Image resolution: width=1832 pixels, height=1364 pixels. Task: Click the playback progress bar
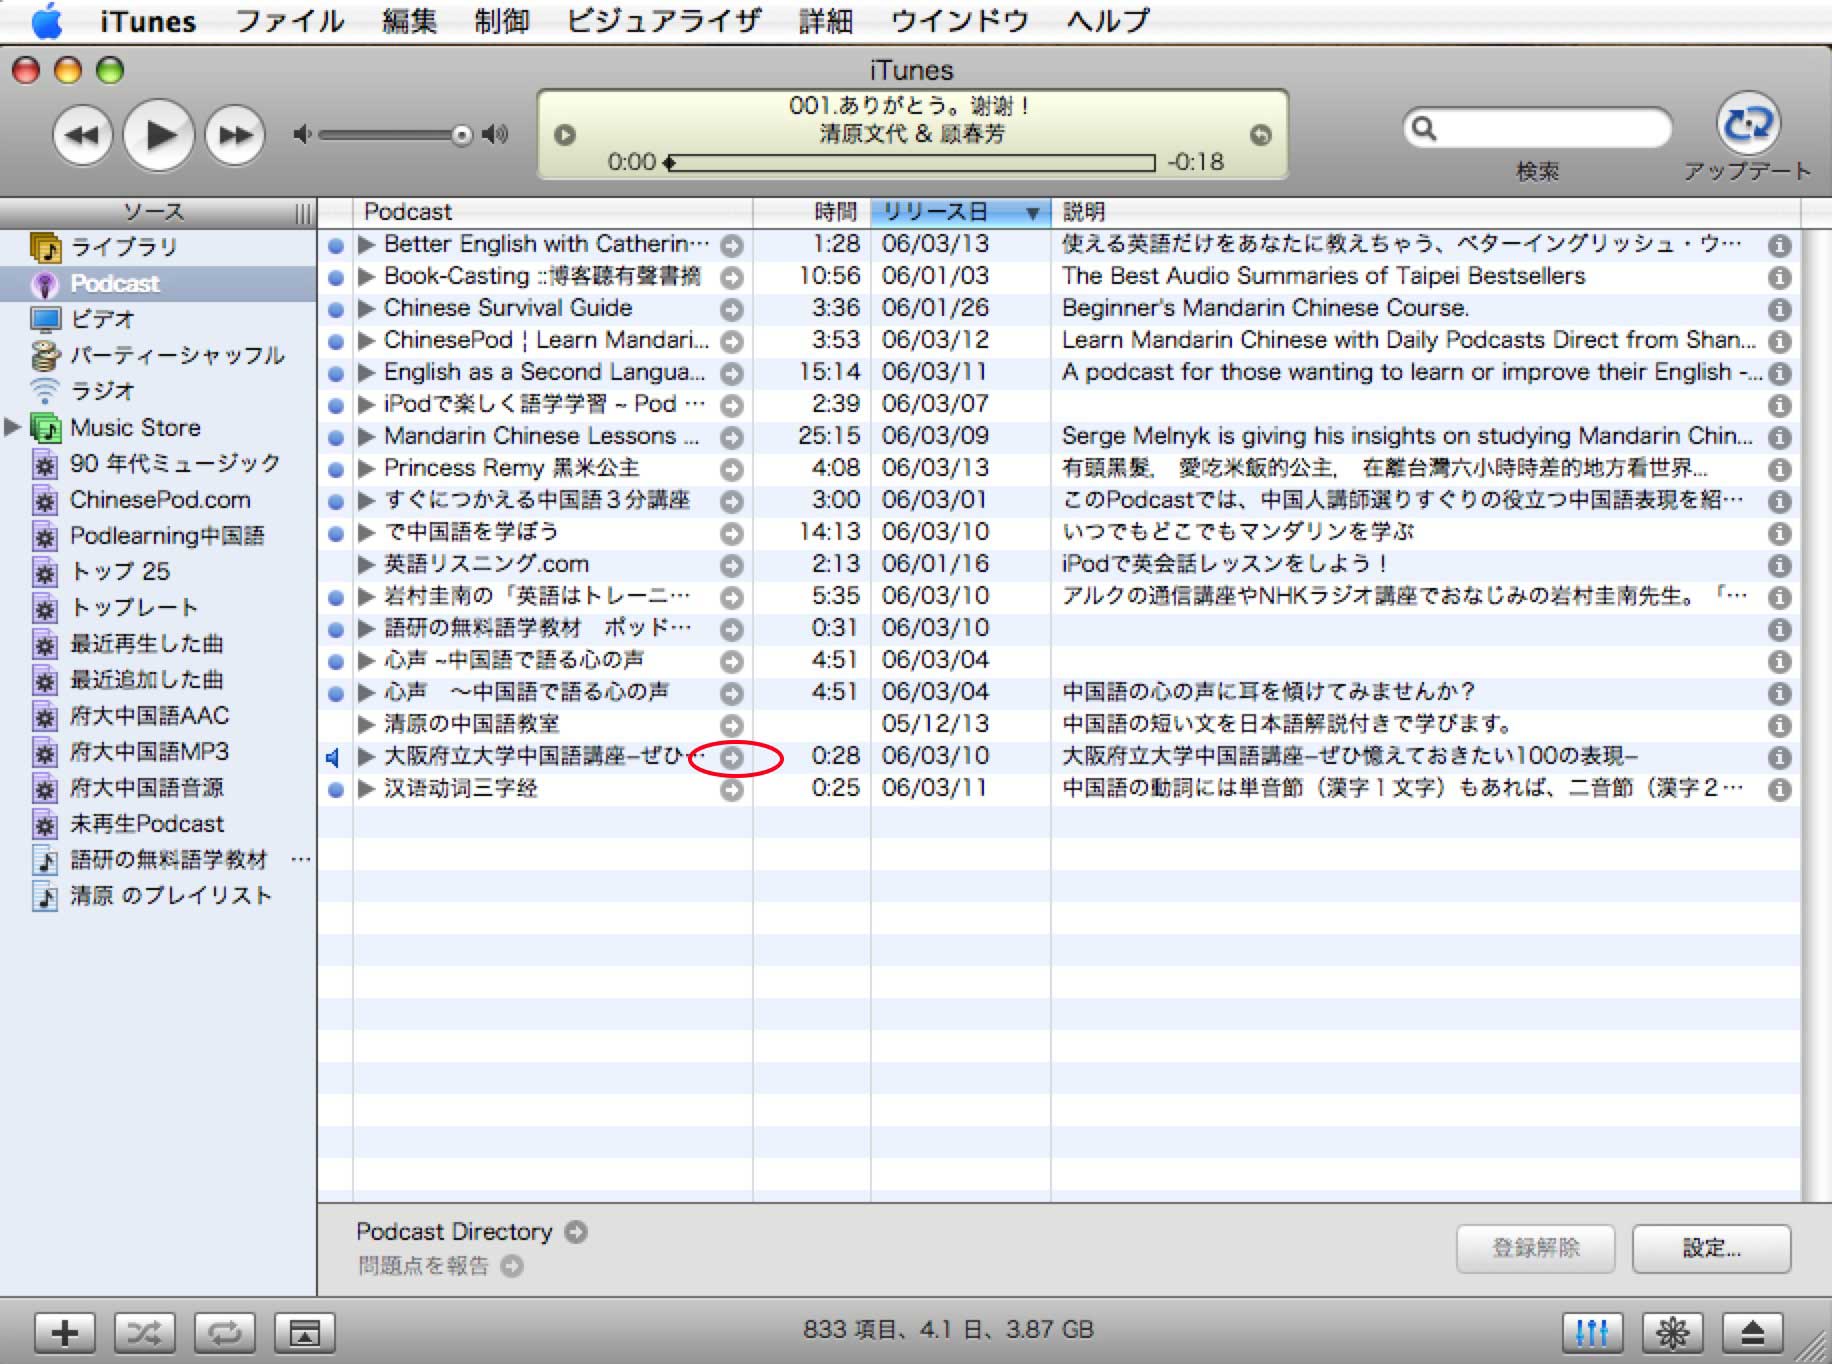(x=910, y=162)
